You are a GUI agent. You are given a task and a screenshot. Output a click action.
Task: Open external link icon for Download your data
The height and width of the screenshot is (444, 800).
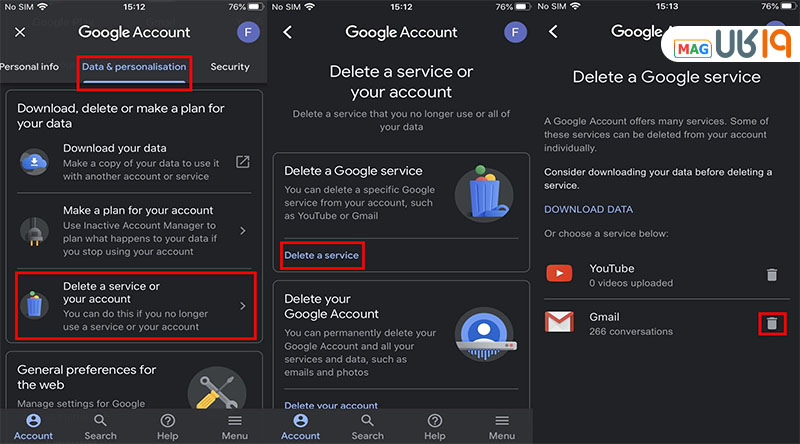(x=243, y=162)
